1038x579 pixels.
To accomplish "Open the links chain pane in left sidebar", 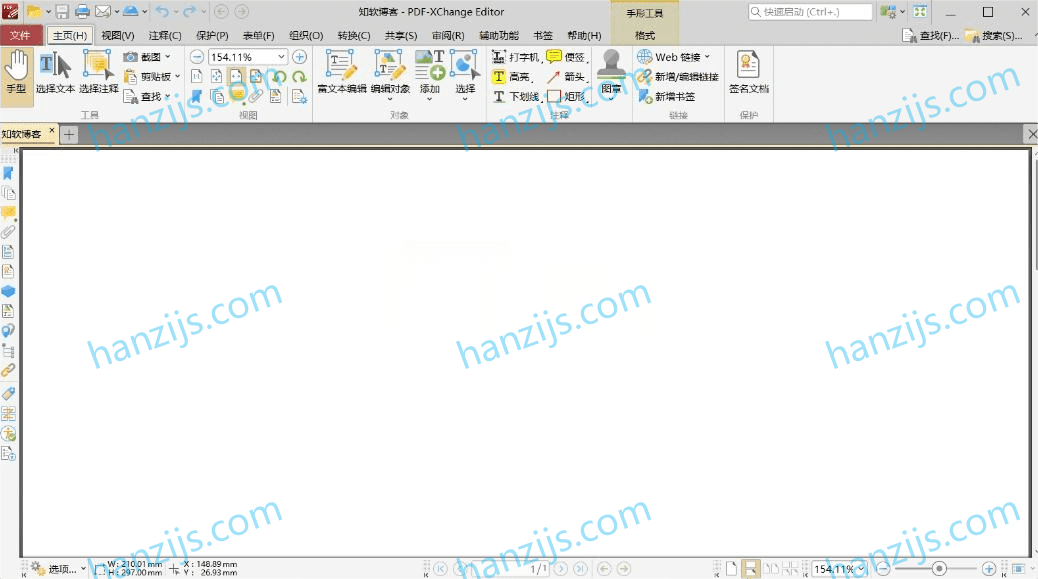I will (8, 371).
